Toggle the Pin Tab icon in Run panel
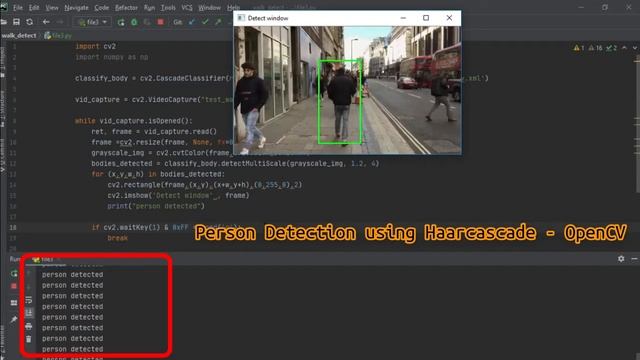This screenshot has height=360, width=640. 14,319
